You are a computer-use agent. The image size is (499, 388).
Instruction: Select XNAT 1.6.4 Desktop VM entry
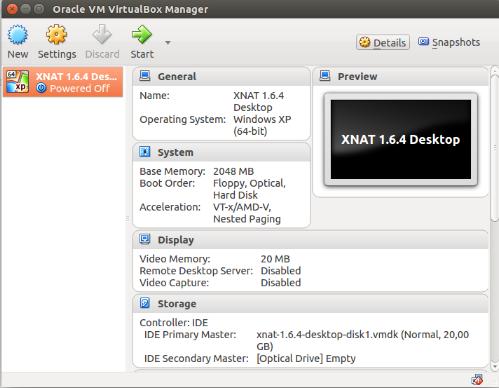click(x=63, y=82)
